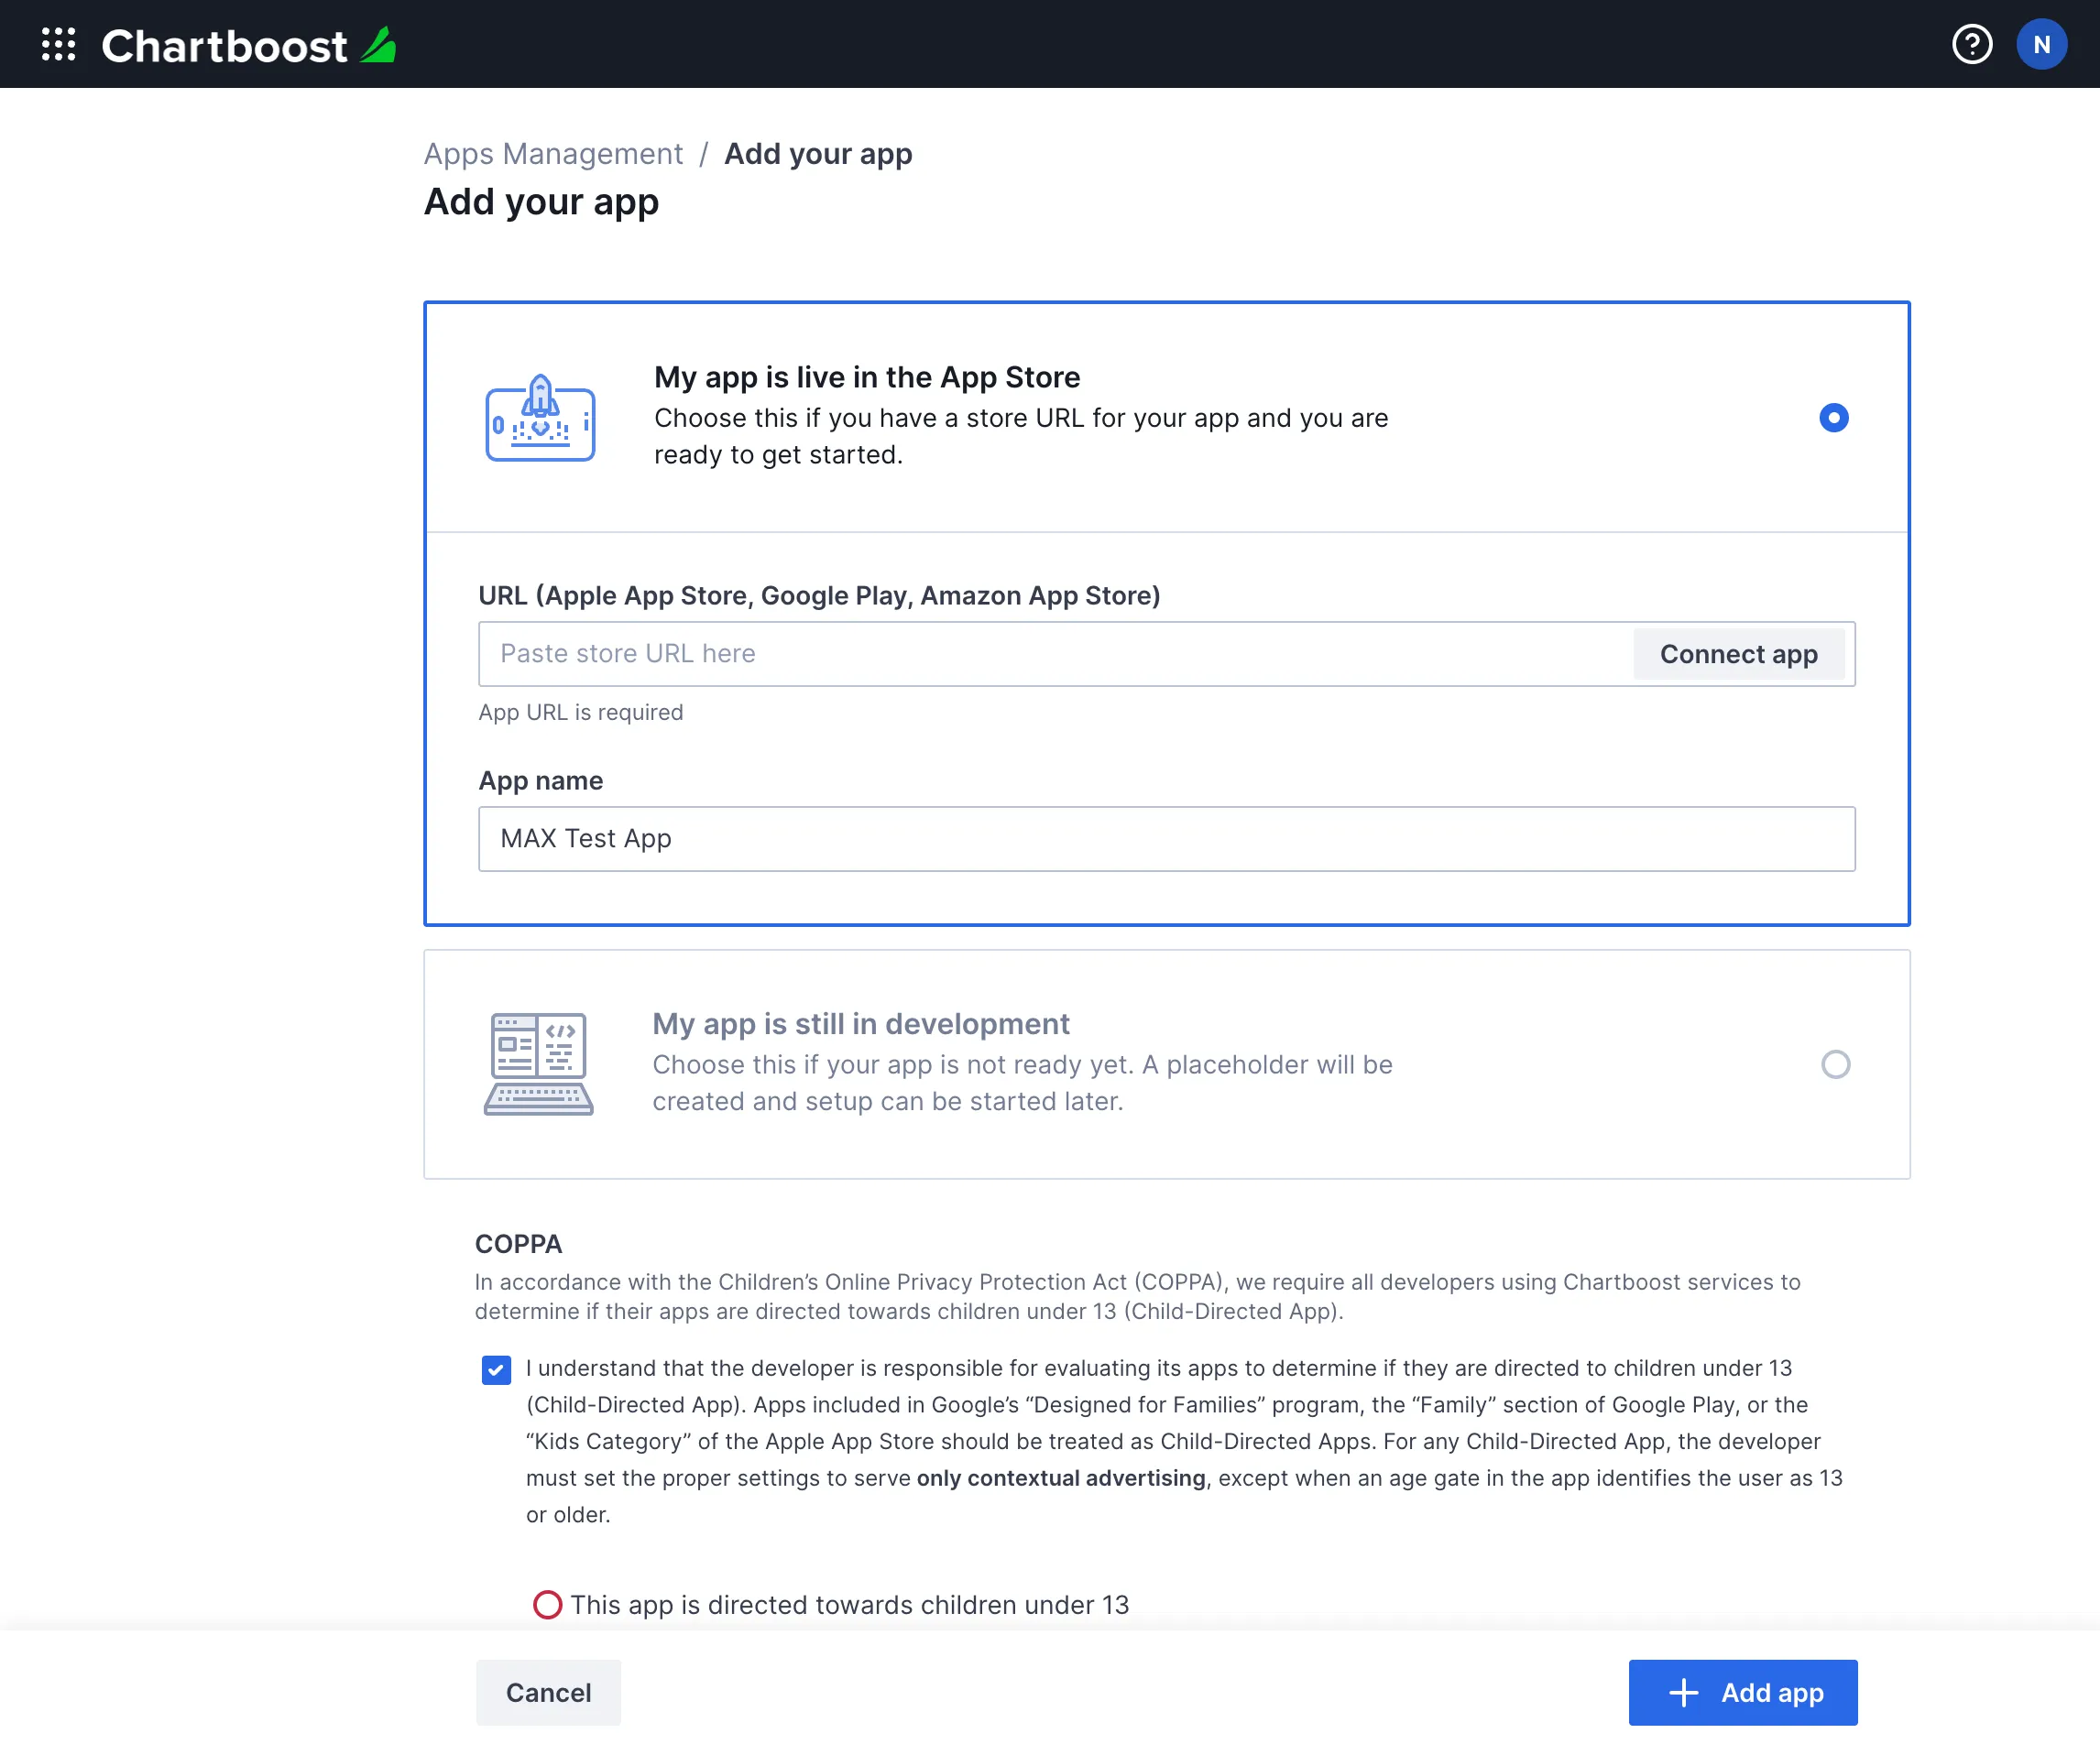Go to Apps Management breadcrumb

click(x=553, y=154)
